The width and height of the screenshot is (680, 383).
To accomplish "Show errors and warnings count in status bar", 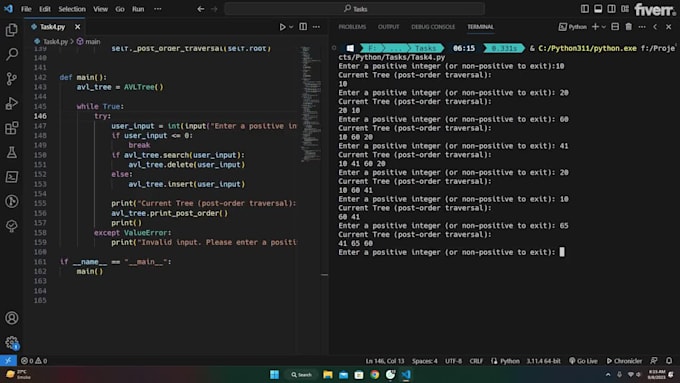I will click(34, 360).
